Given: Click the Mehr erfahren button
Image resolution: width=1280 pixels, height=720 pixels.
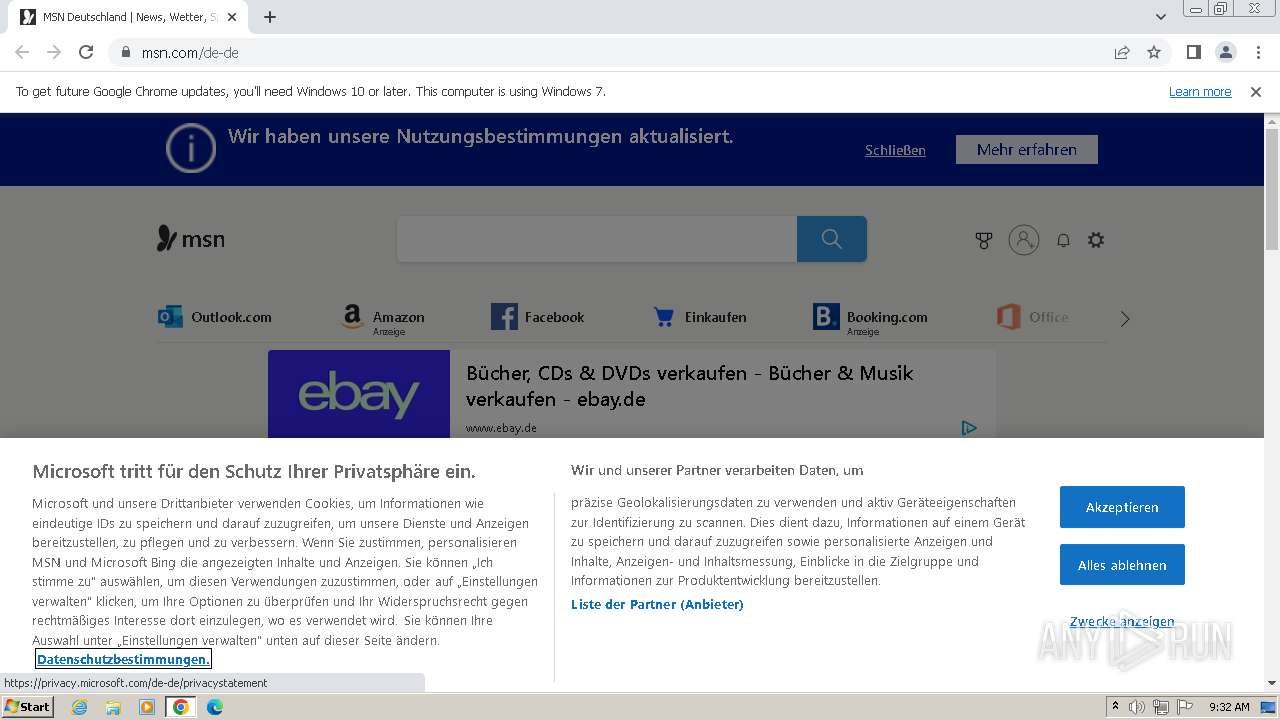Looking at the screenshot, I should click(1027, 149).
